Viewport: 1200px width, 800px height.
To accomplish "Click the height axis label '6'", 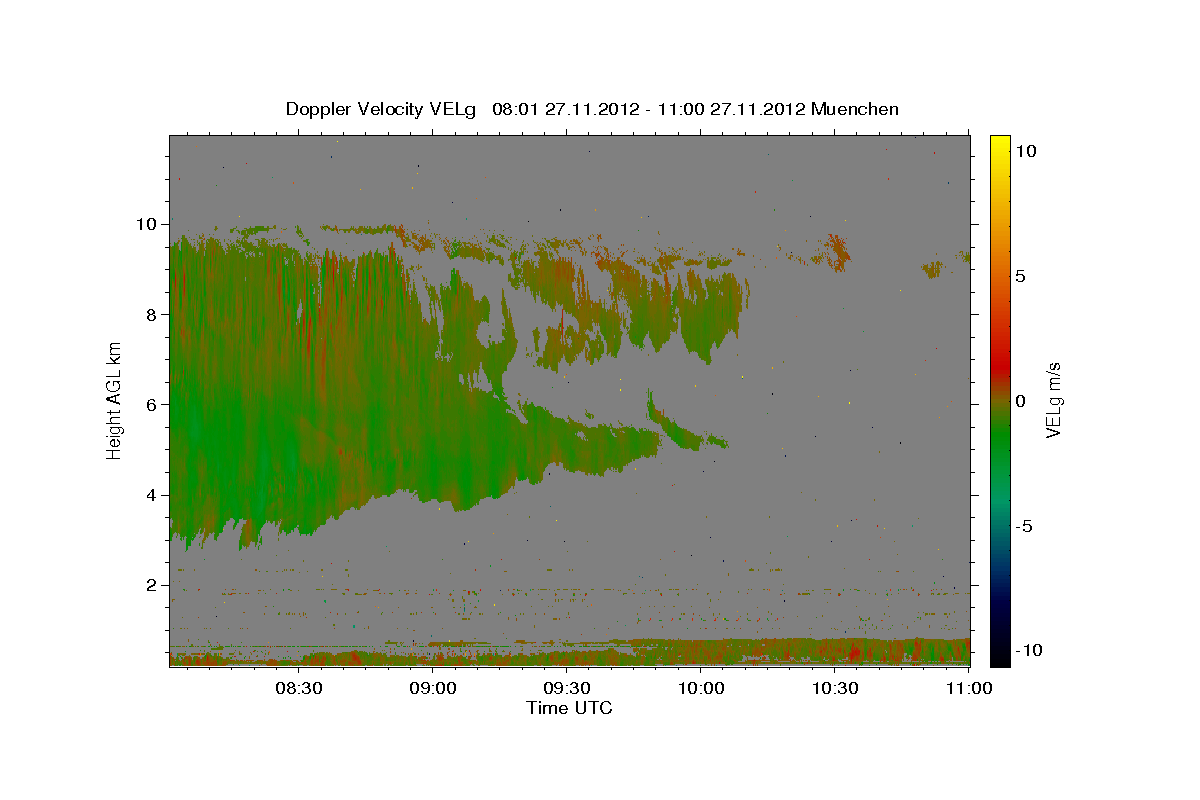I will [152, 404].
